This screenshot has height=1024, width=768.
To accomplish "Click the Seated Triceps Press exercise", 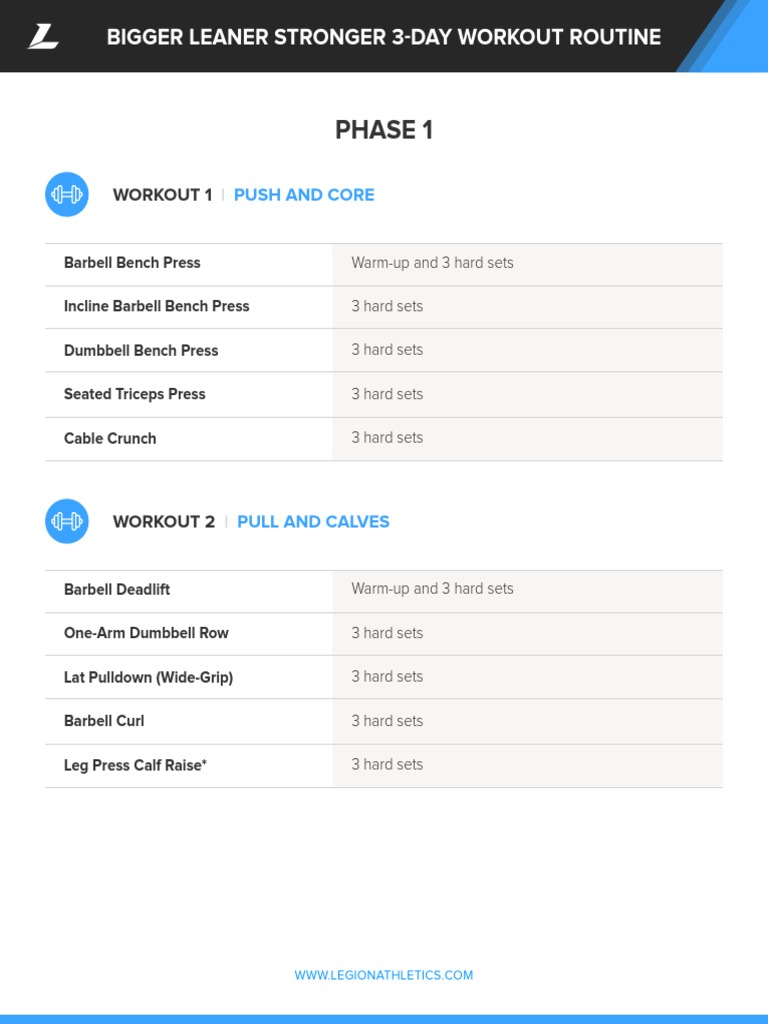I will point(135,394).
